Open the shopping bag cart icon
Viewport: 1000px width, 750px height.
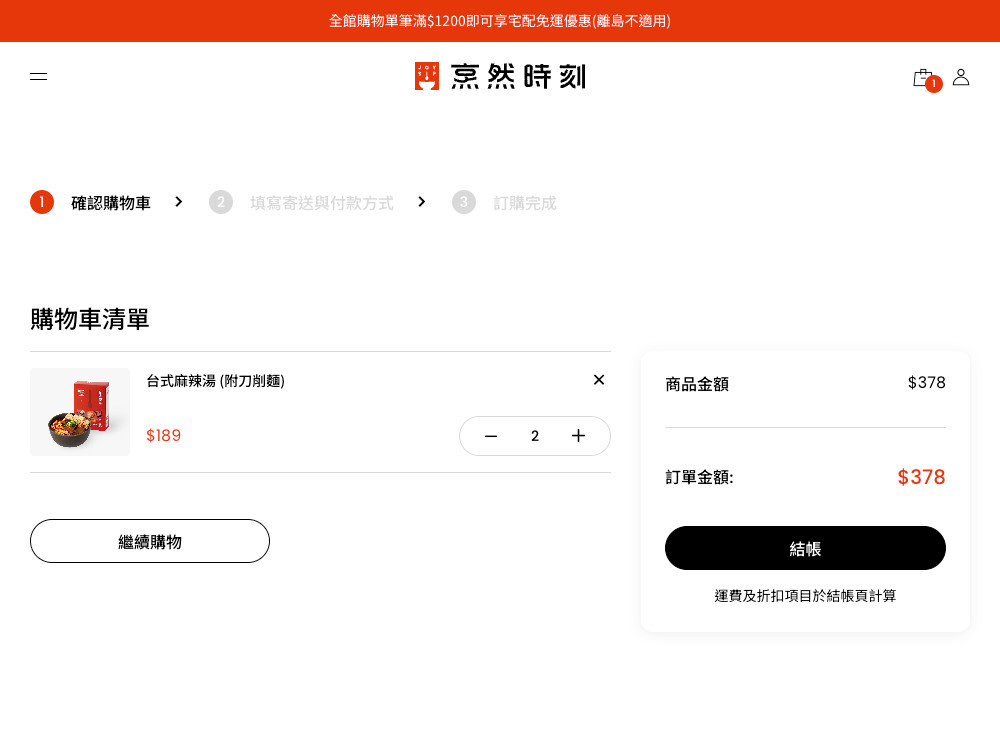pyautogui.click(x=923, y=78)
